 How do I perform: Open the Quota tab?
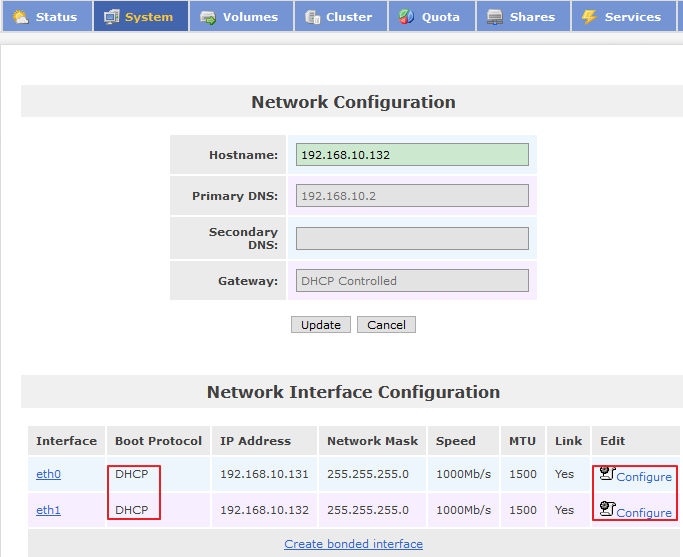432,16
